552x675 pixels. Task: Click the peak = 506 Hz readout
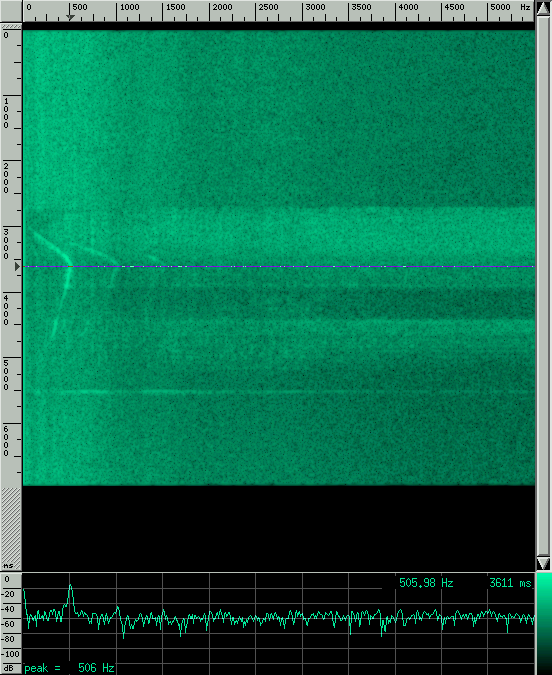[69, 668]
